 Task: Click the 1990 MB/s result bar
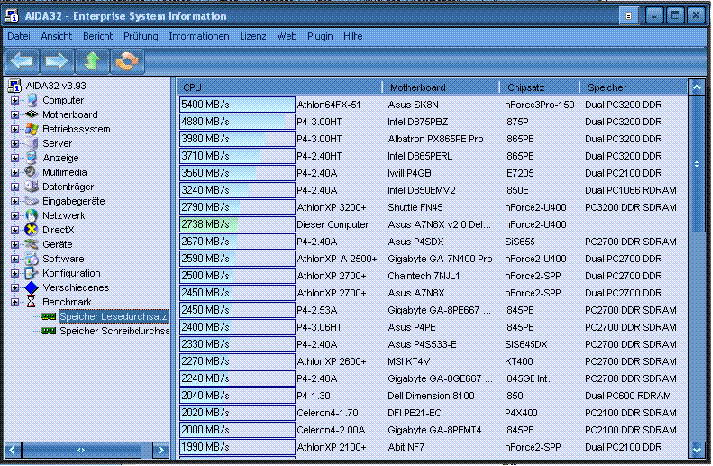[237, 447]
